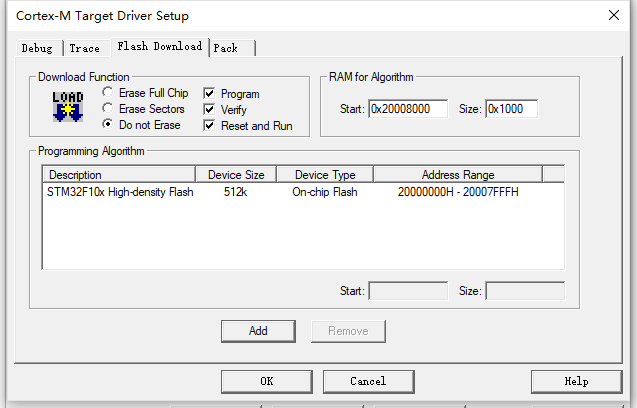Edit RAM for Algorithm Start field
Screen dimensions: 637x408
click(x=408, y=109)
